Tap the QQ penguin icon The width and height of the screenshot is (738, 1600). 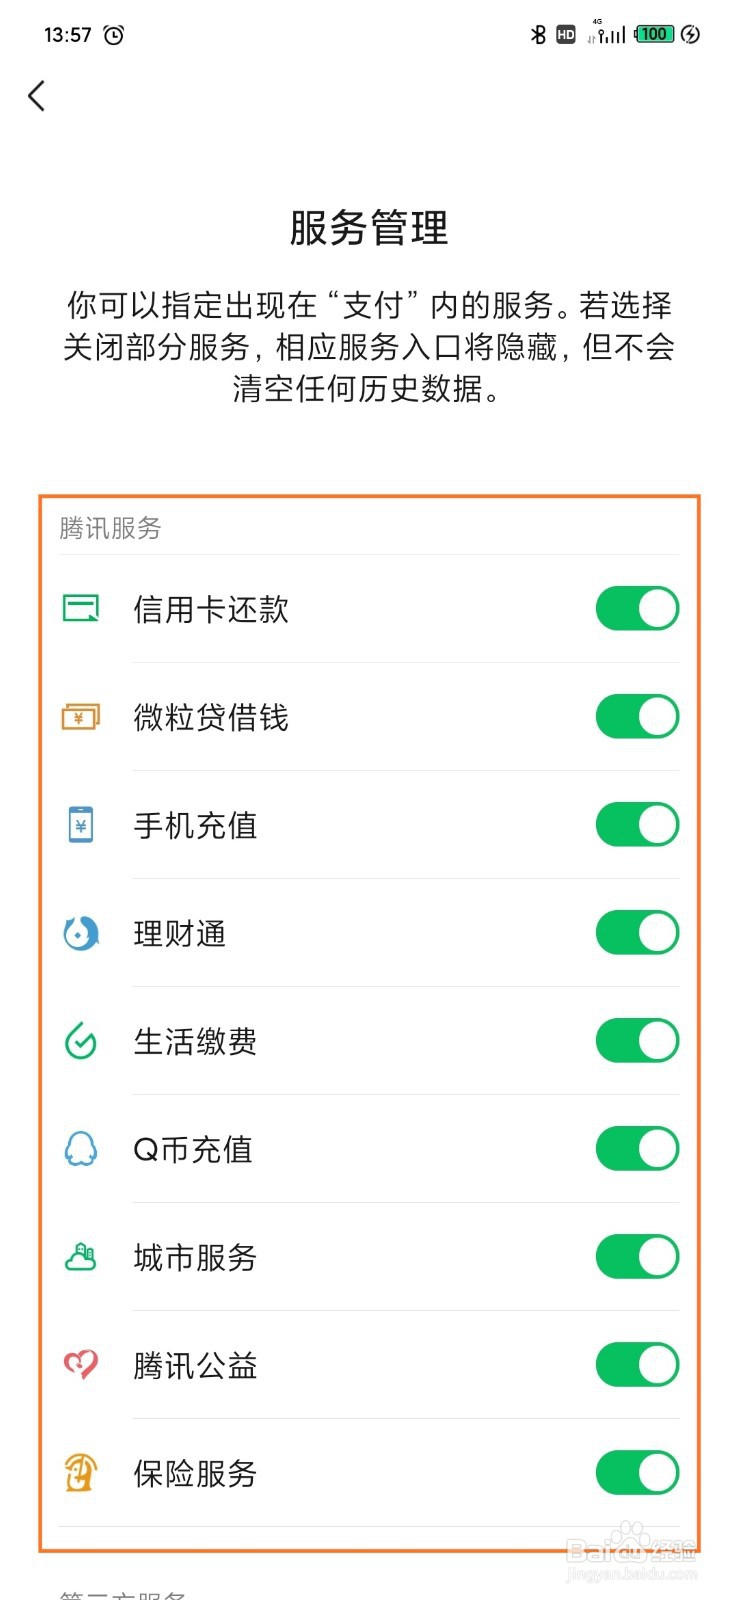pos(81,1149)
